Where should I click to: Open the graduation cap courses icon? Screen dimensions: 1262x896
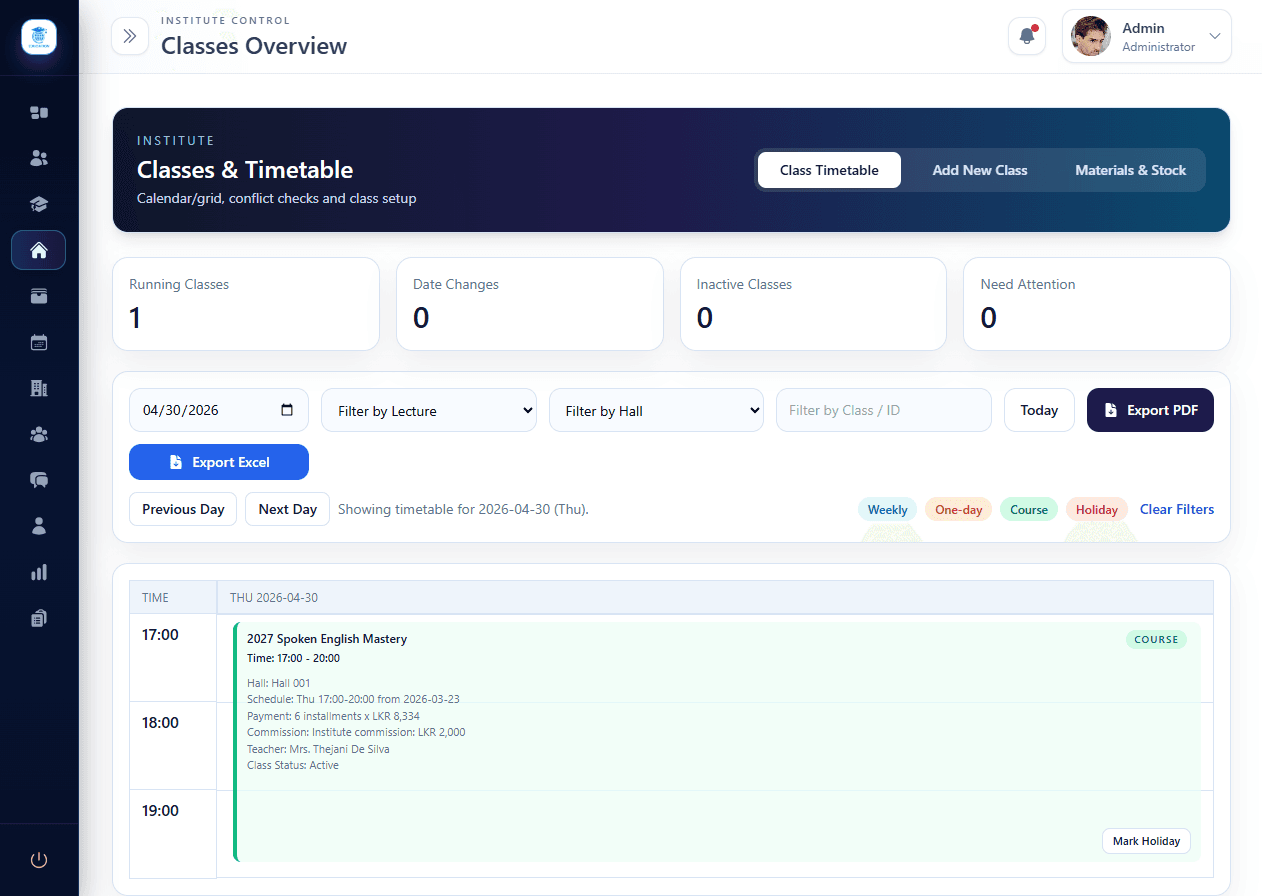point(39,204)
